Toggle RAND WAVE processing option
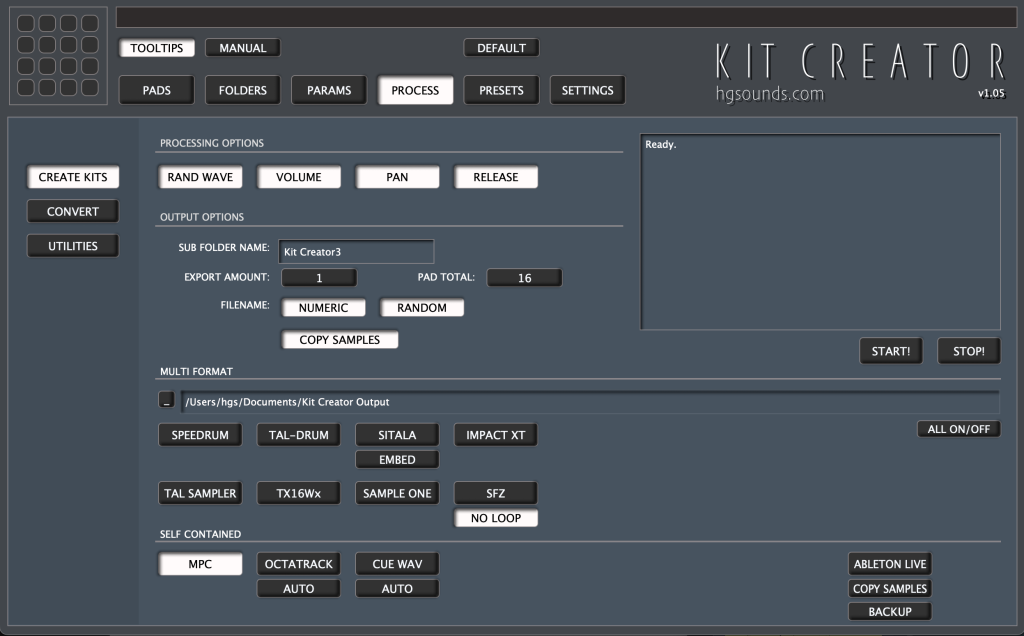The image size is (1024, 636). pyautogui.click(x=200, y=177)
